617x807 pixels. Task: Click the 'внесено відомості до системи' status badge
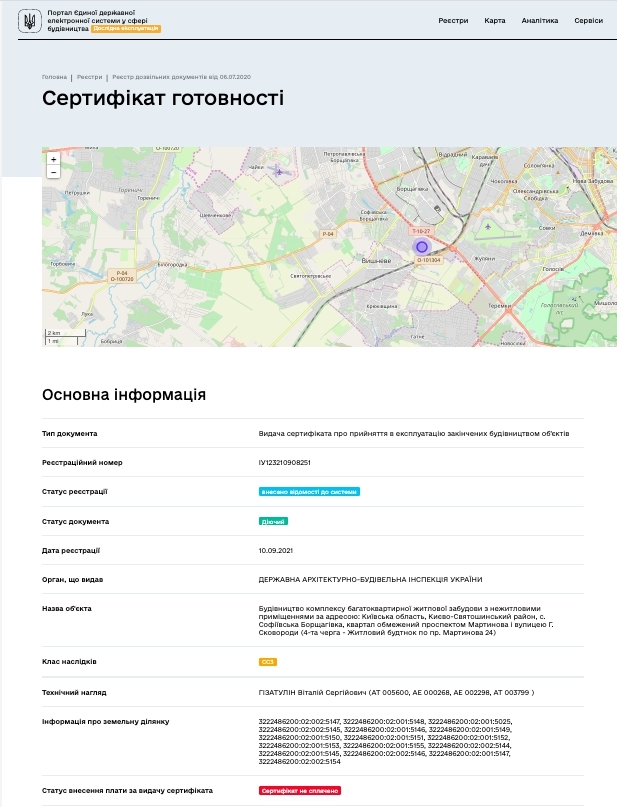pyautogui.click(x=309, y=492)
